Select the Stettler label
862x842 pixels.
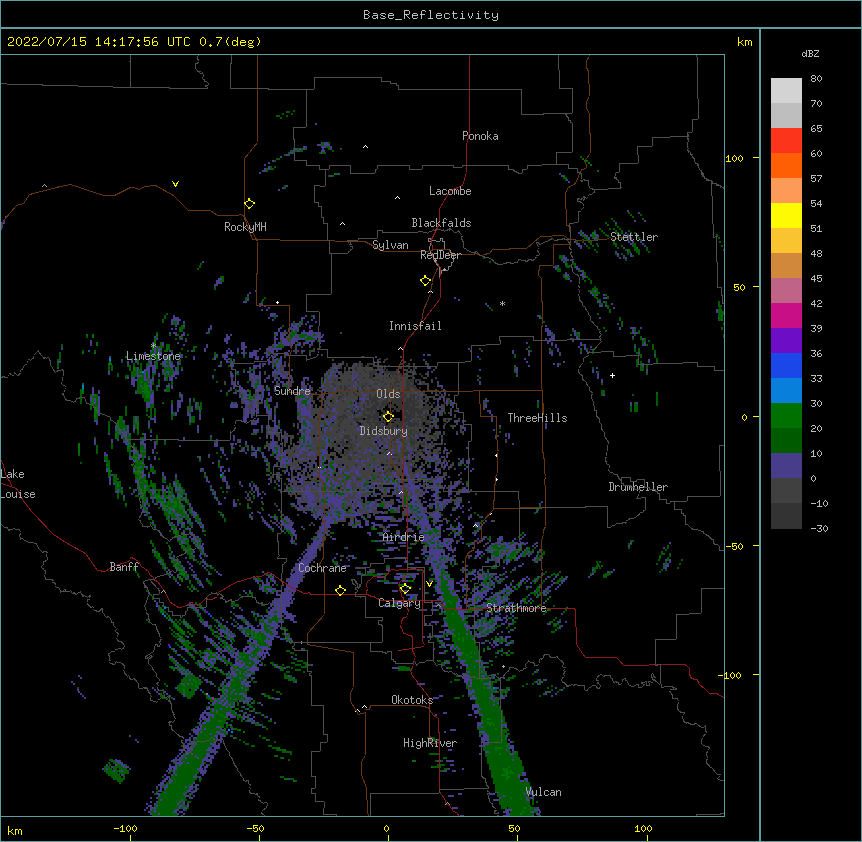(634, 237)
